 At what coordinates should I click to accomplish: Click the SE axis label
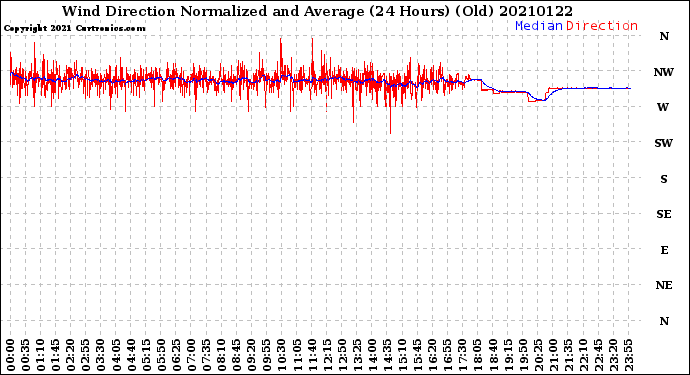tap(664, 214)
